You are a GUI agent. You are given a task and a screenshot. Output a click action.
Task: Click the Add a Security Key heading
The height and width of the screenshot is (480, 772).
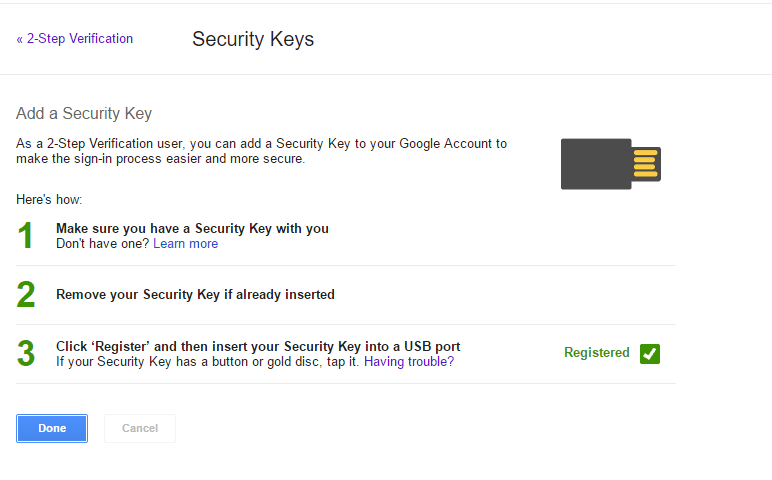(84, 114)
